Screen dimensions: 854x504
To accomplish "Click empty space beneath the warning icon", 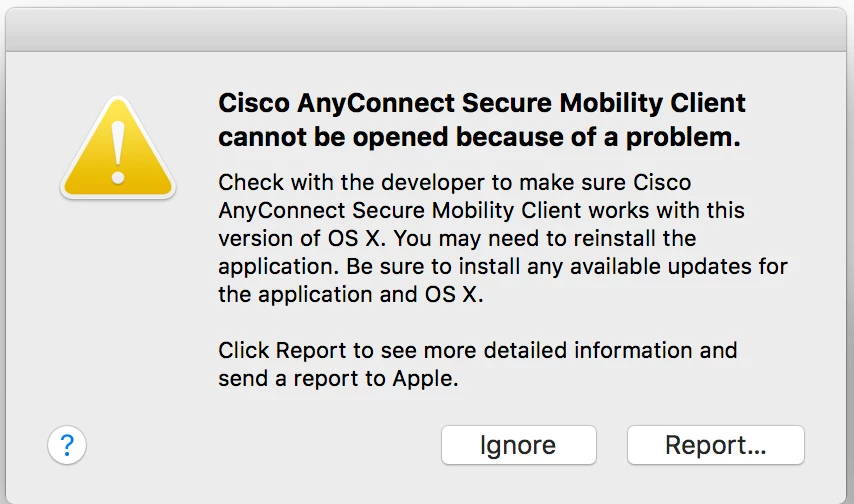I will [x=118, y=305].
